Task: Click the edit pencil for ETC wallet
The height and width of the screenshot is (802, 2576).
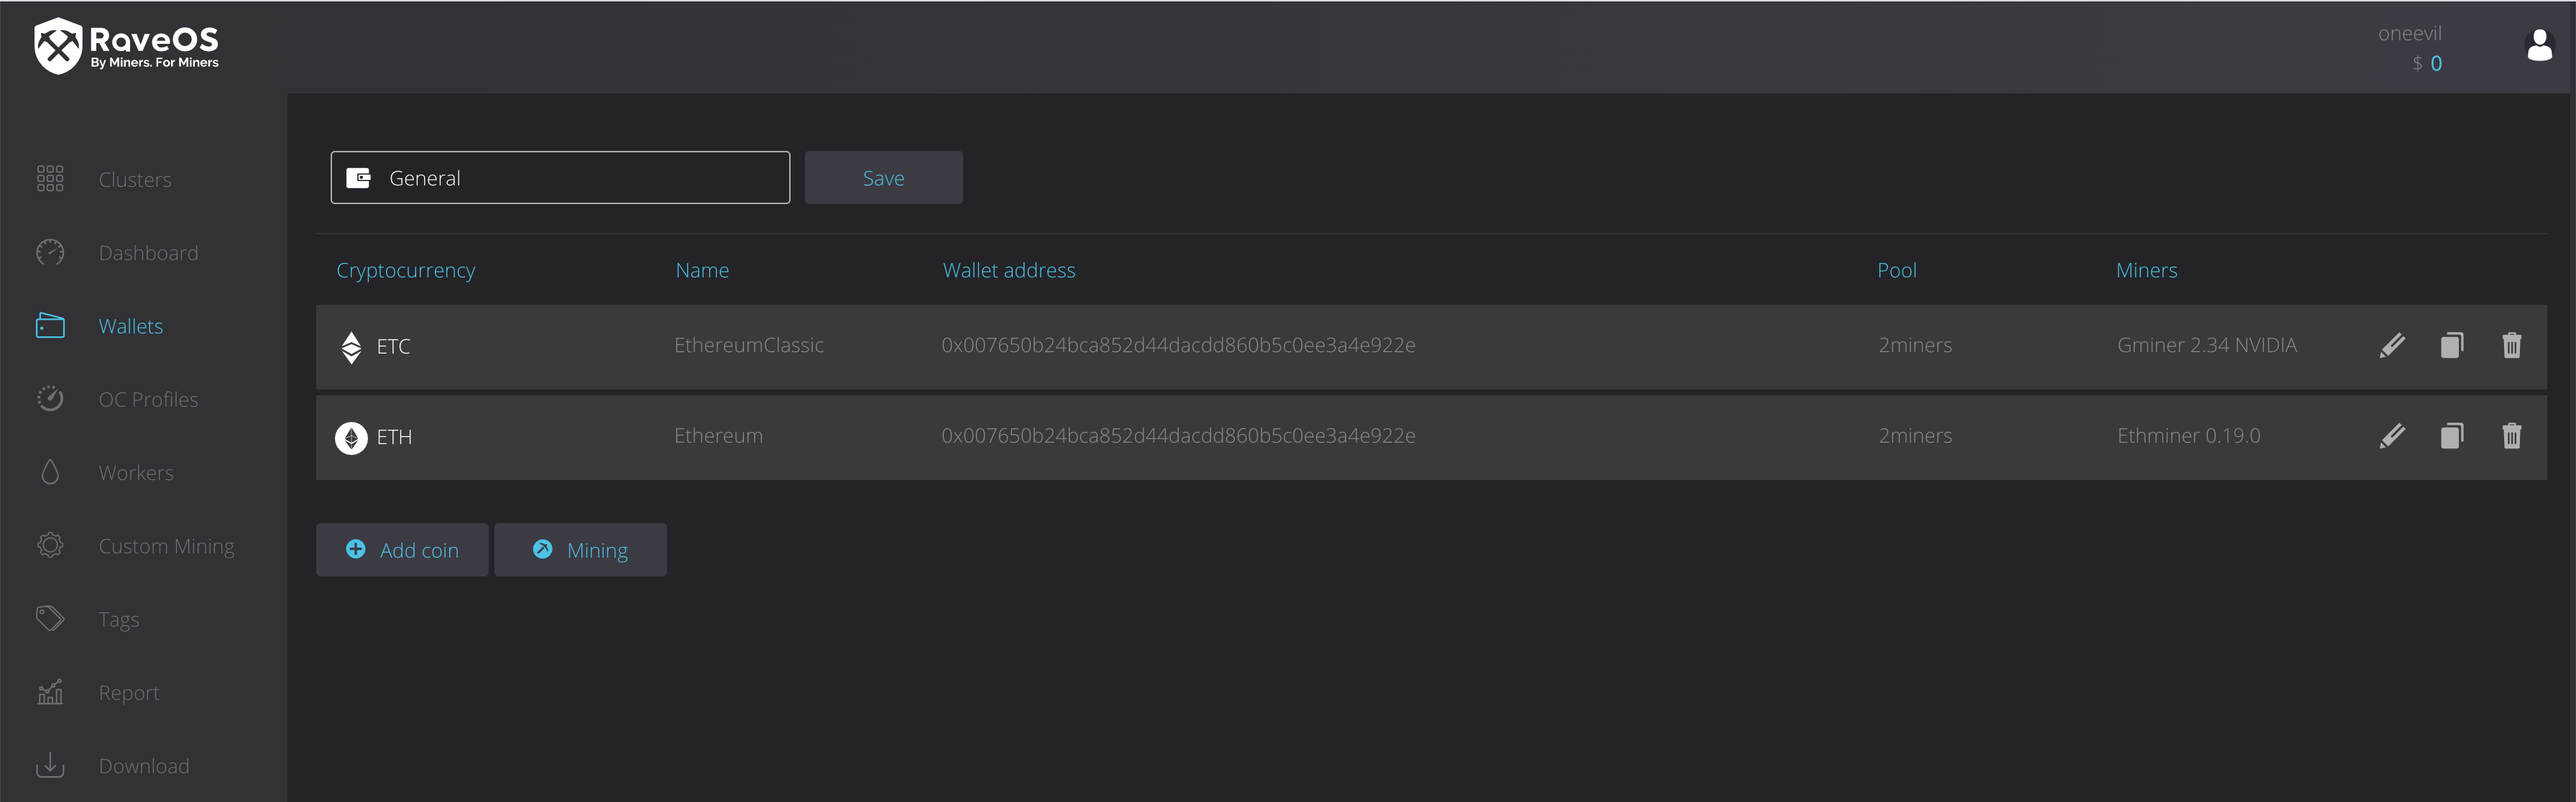Action: click(x=2391, y=345)
